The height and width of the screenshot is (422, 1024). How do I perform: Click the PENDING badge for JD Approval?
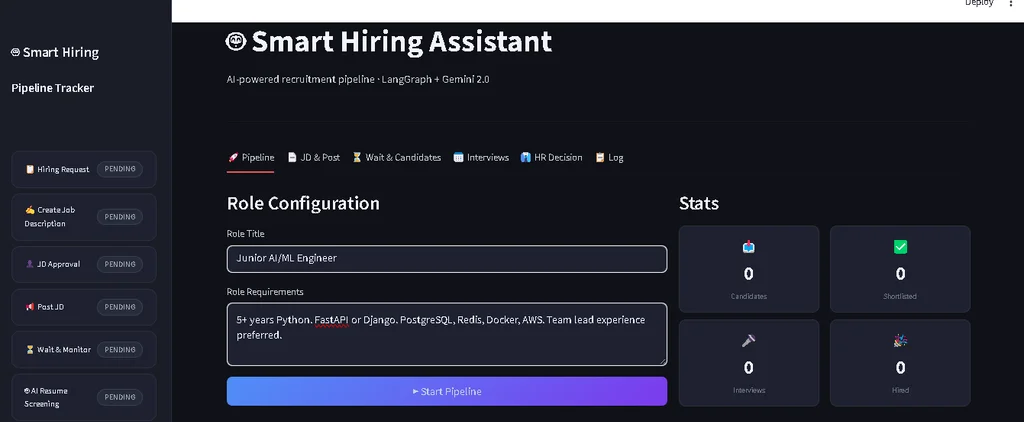[x=120, y=265]
